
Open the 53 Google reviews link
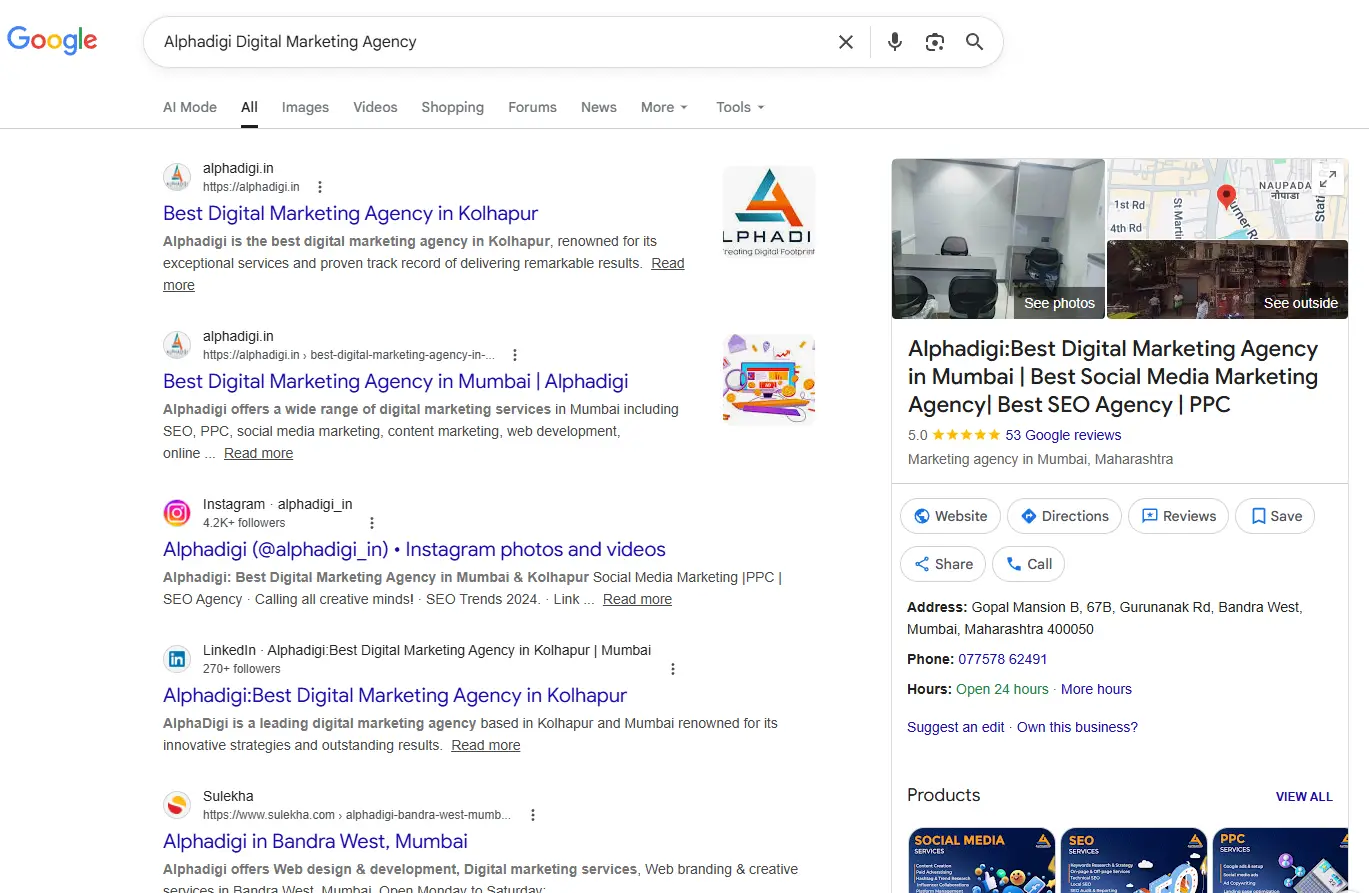[1063, 435]
